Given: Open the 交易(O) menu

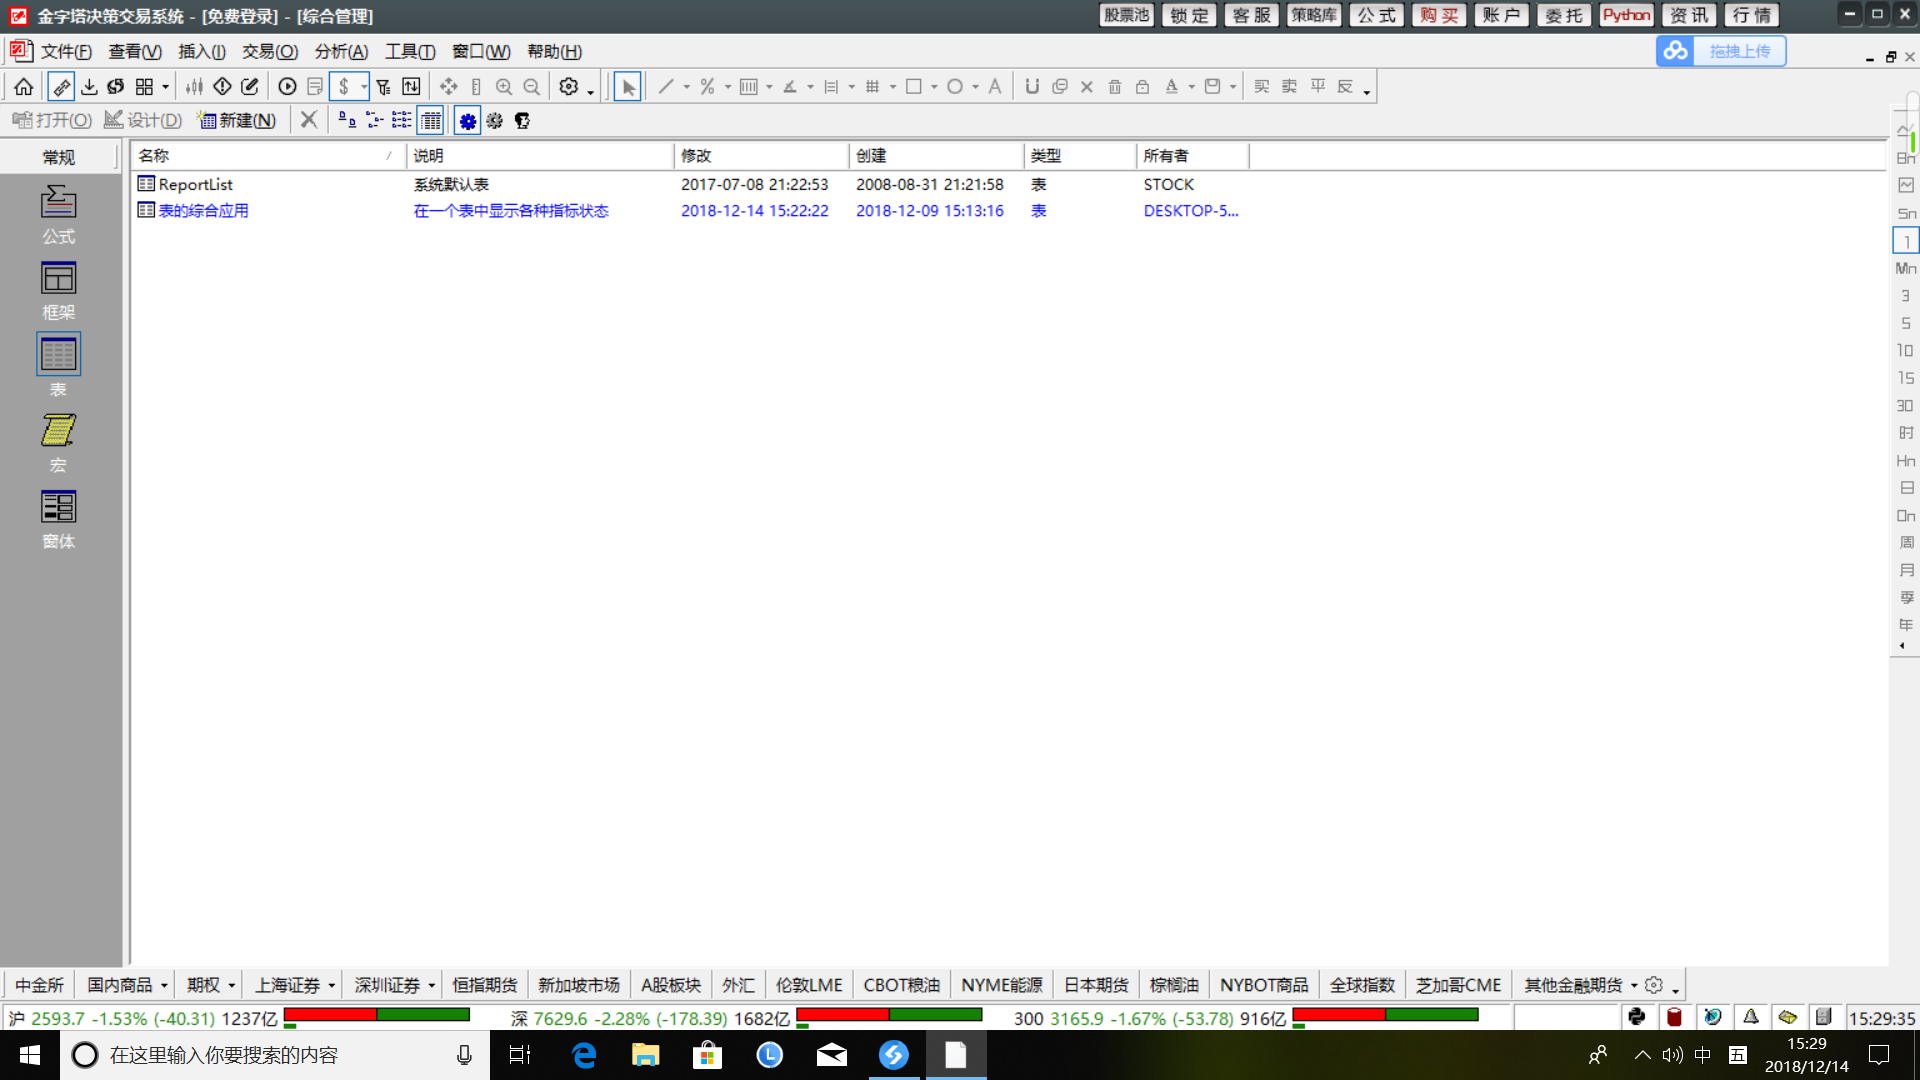Looking at the screenshot, I should (270, 52).
